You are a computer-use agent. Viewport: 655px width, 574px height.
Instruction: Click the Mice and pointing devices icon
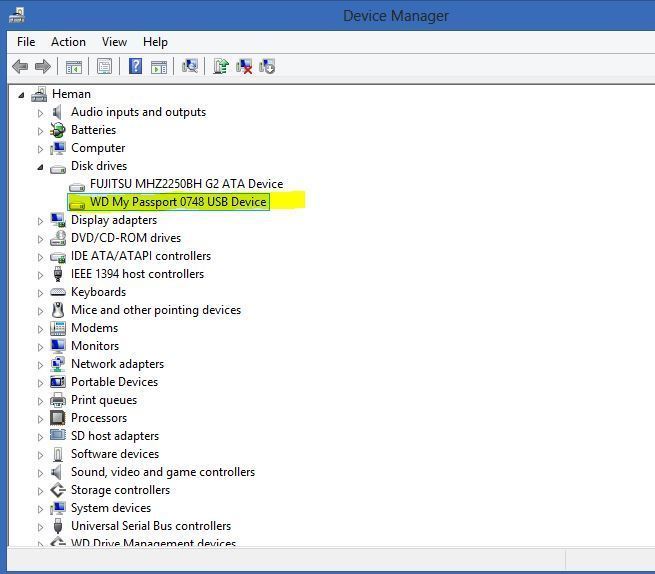click(58, 310)
